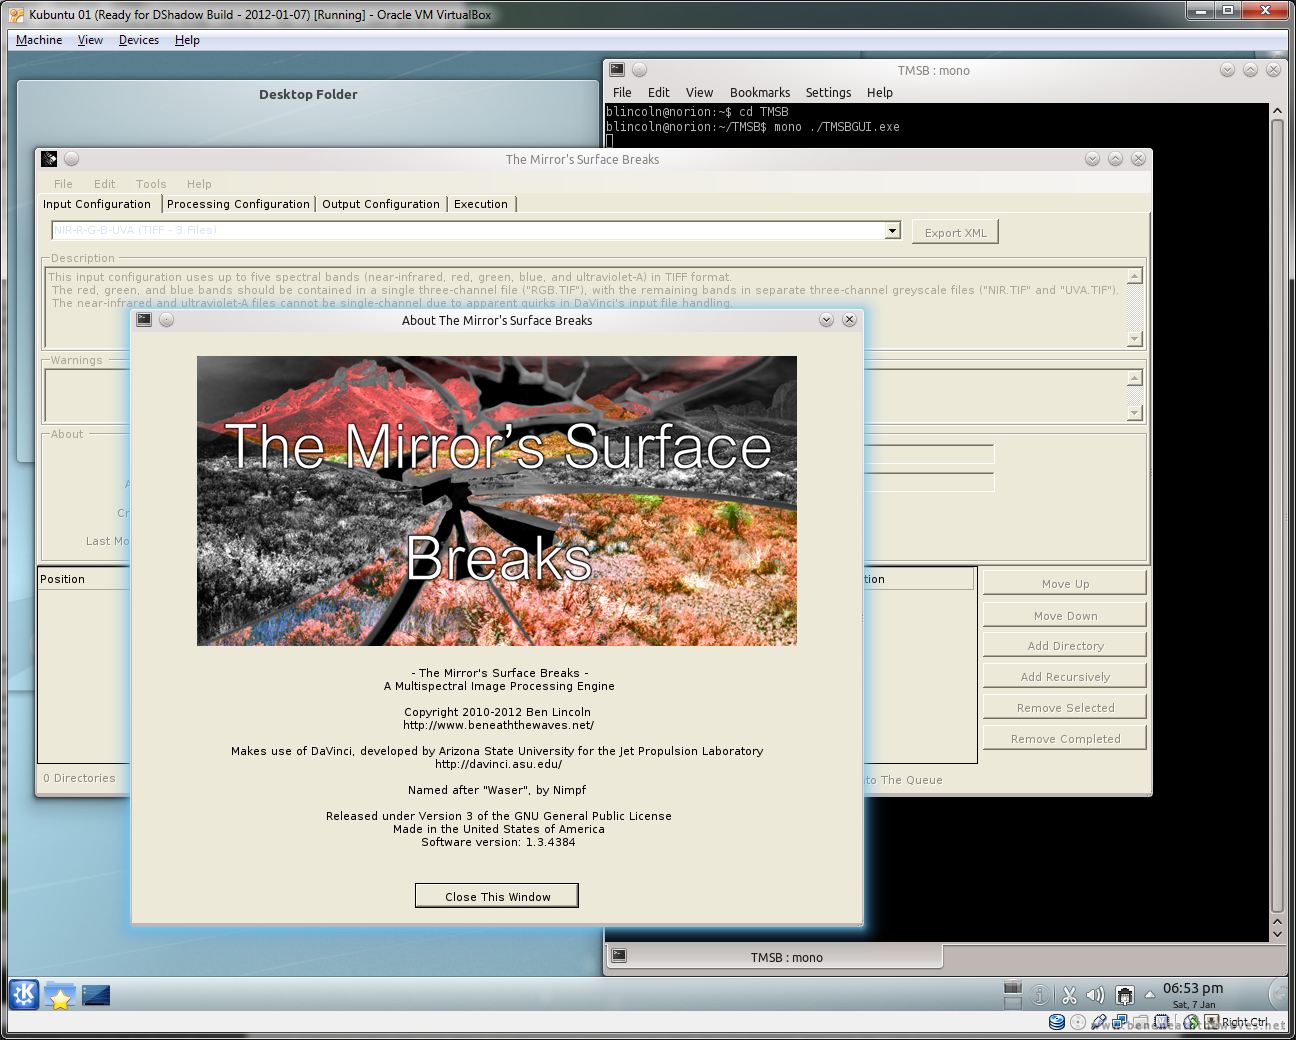Open VirtualBox Devices menu
1296x1040 pixels.
tap(138, 40)
